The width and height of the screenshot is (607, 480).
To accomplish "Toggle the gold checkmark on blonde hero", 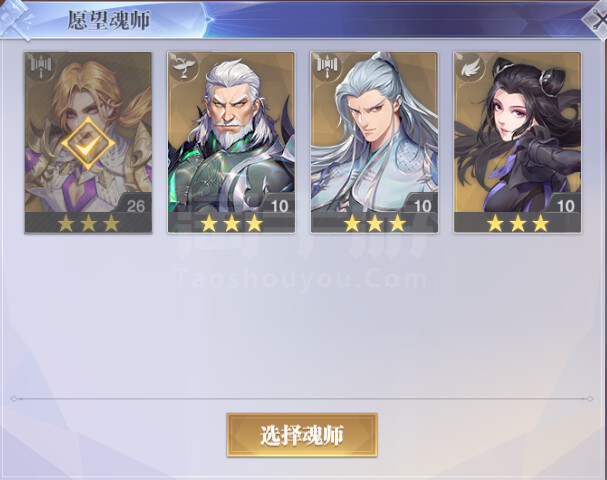I will click(x=88, y=144).
